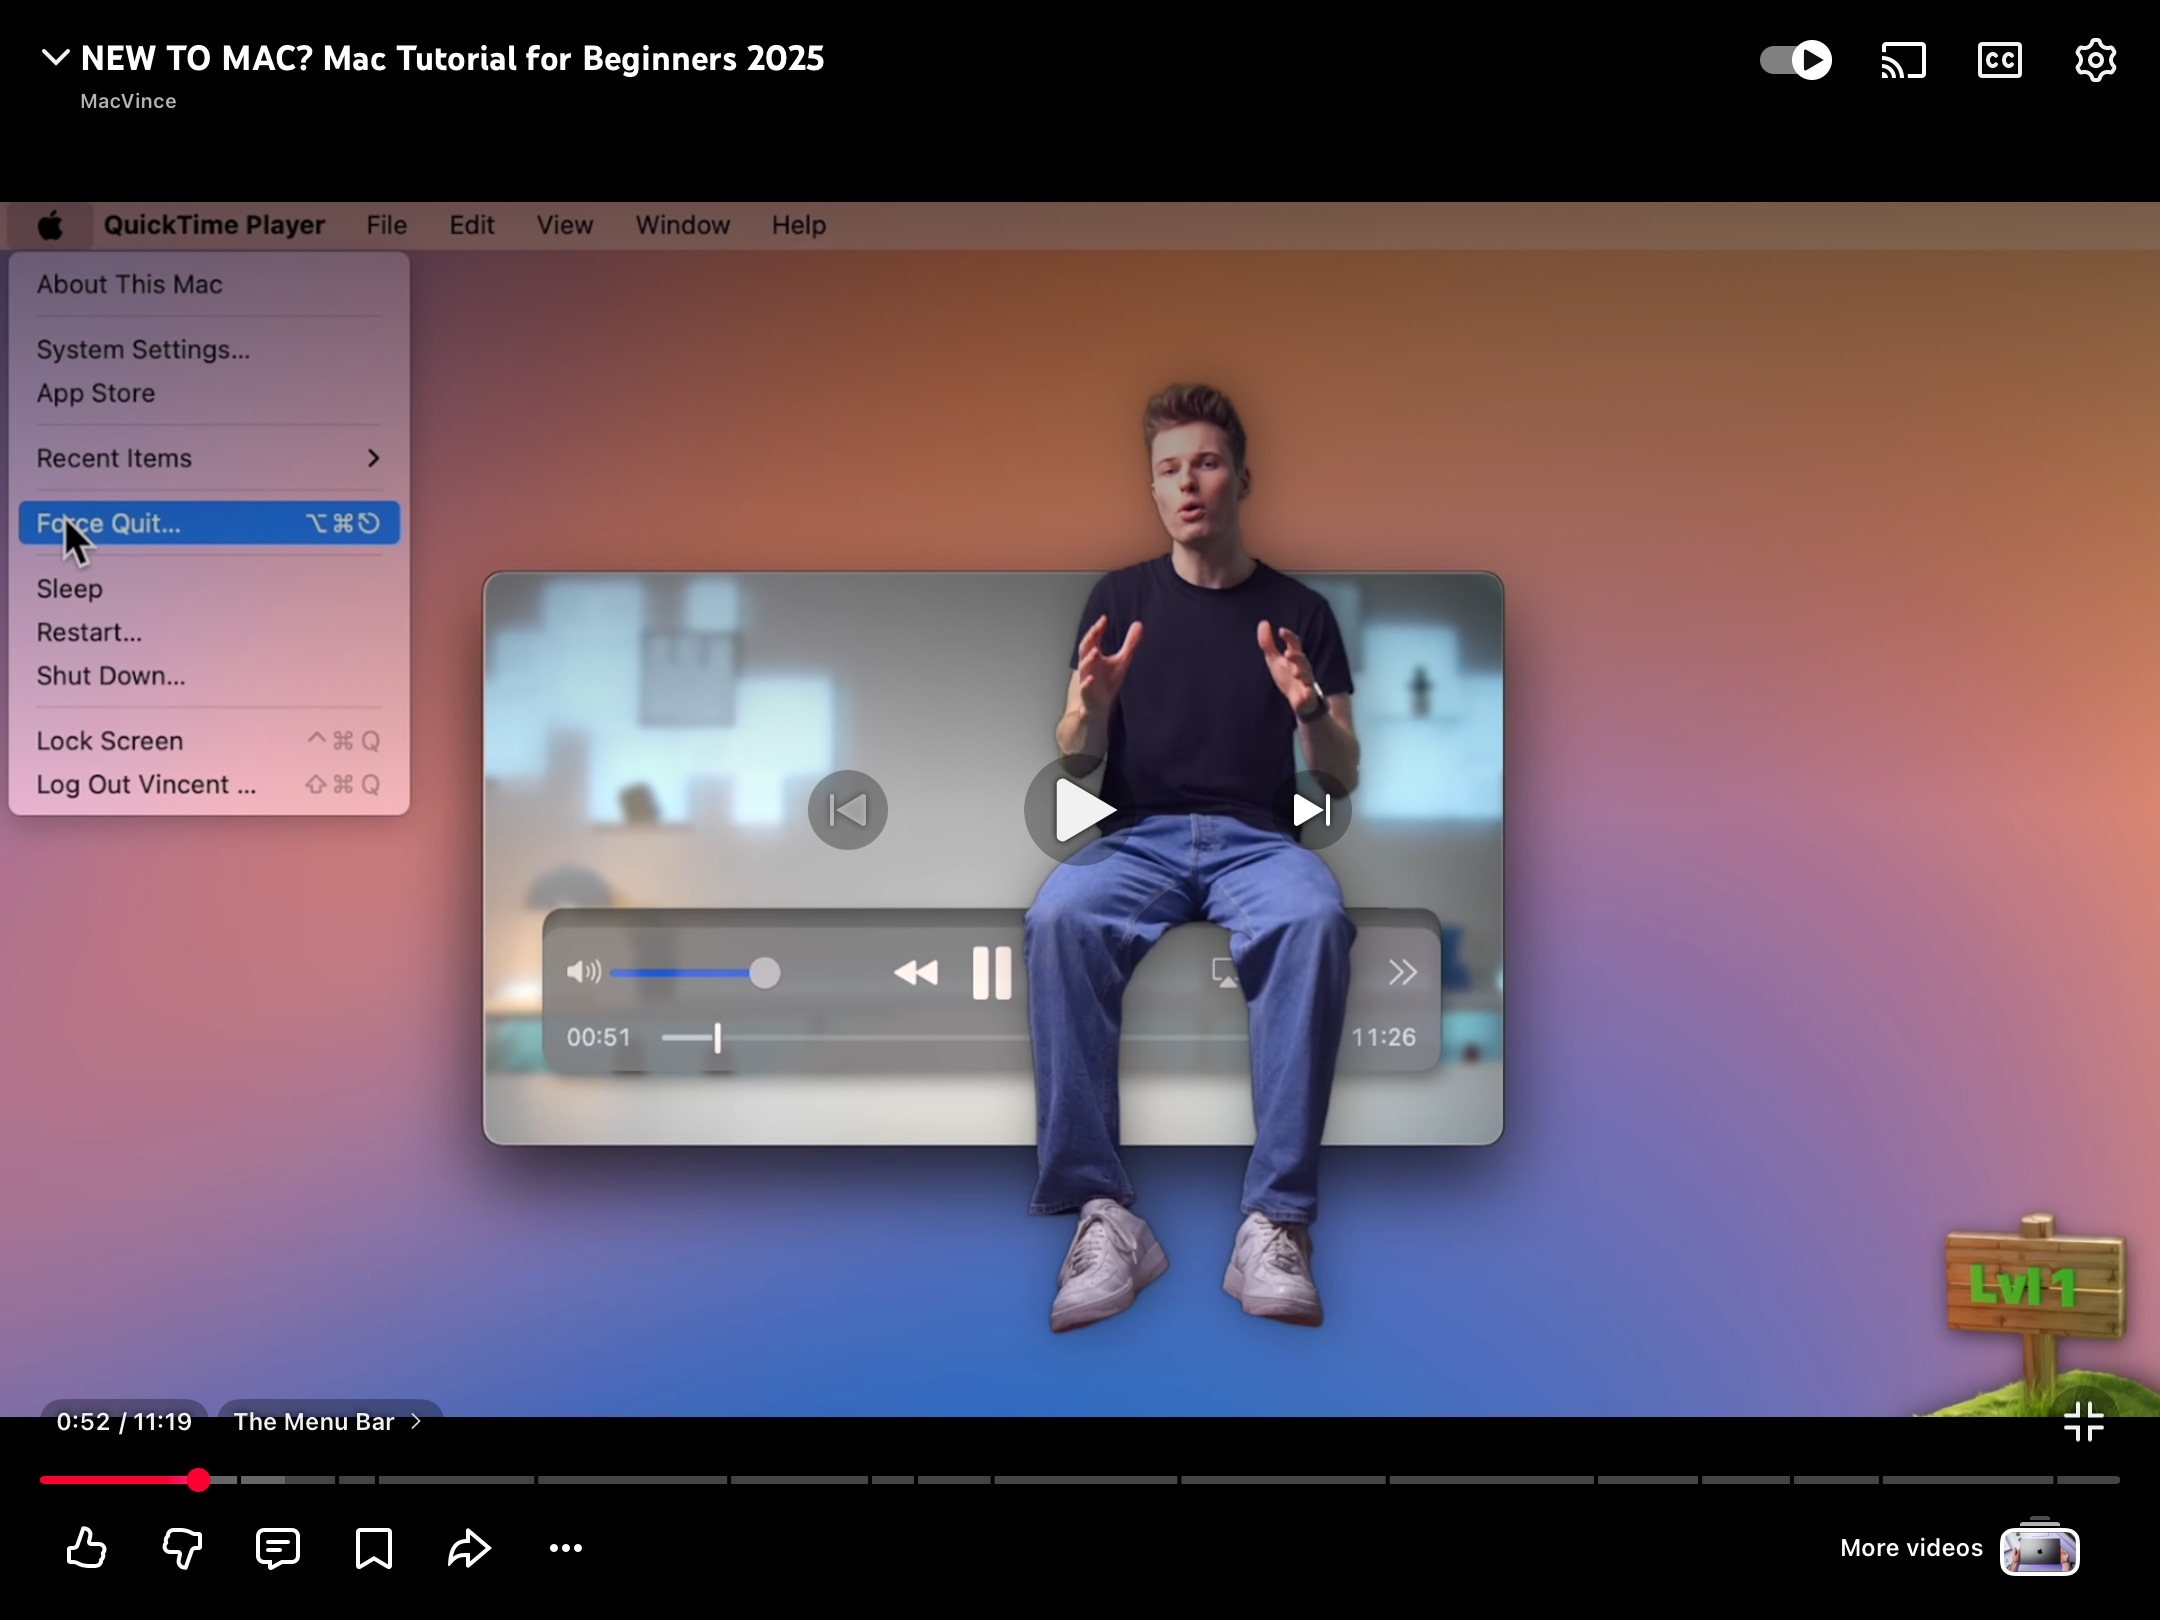Toggle the autoplay switch

[x=1796, y=60]
